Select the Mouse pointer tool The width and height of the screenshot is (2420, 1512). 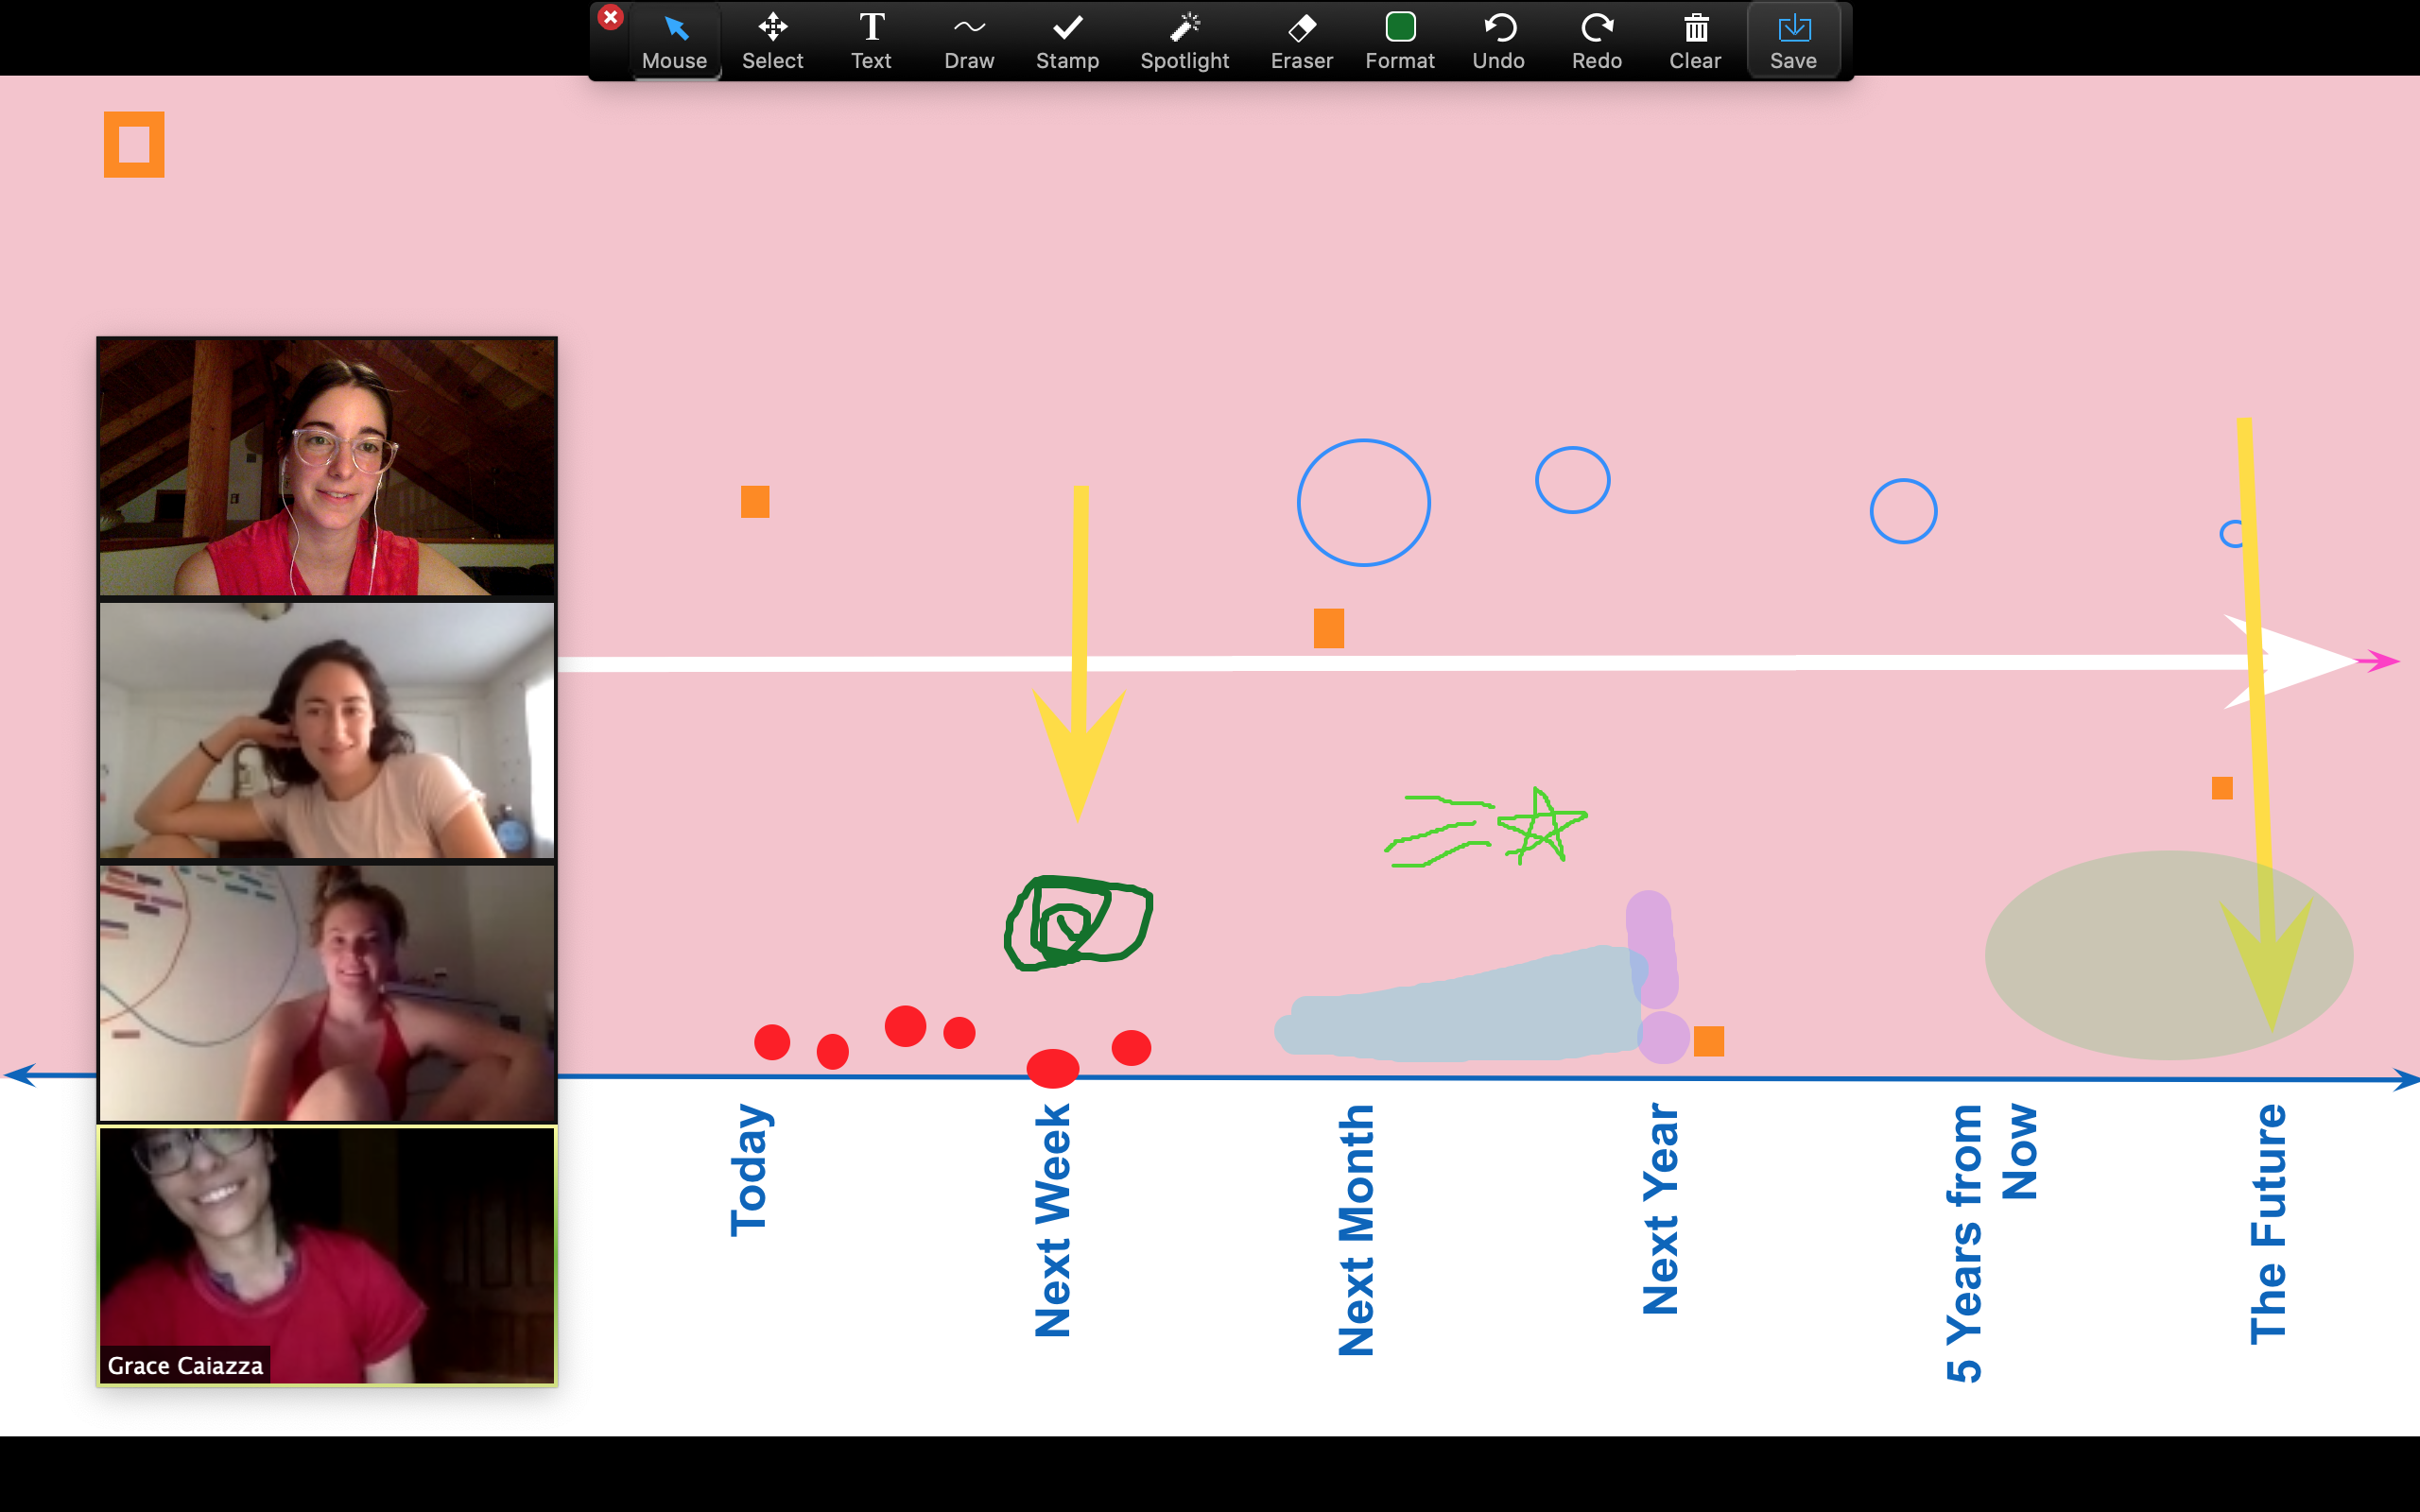click(x=674, y=42)
